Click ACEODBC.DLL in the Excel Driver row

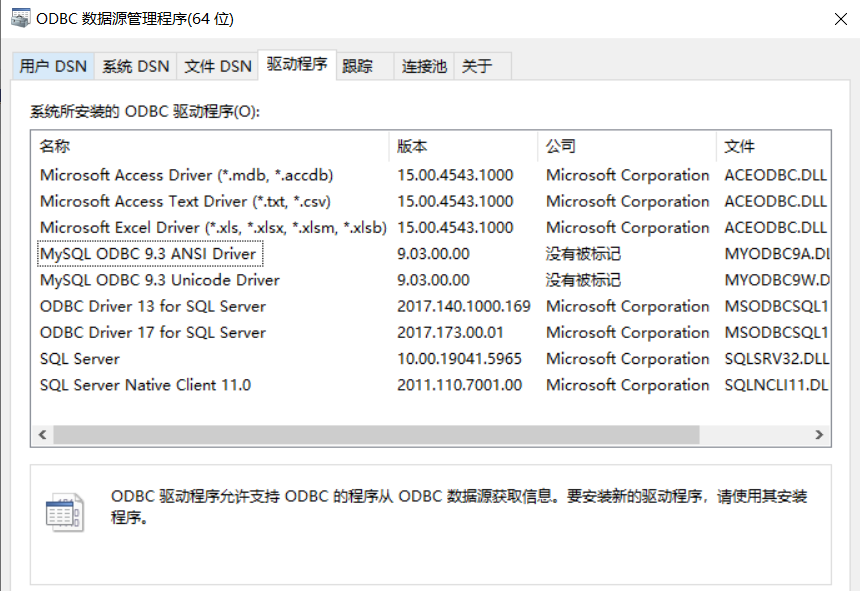tap(776, 228)
